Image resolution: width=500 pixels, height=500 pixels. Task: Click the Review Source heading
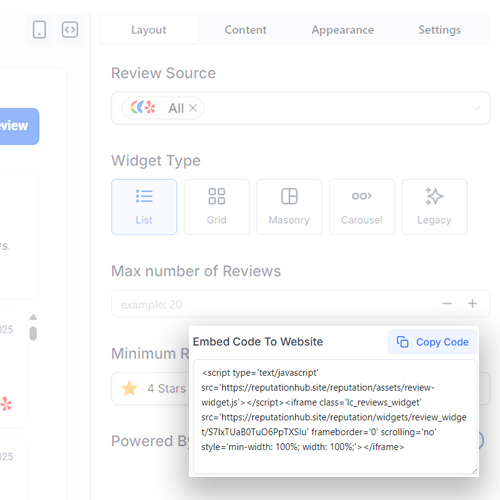click(x=163, y=73)
